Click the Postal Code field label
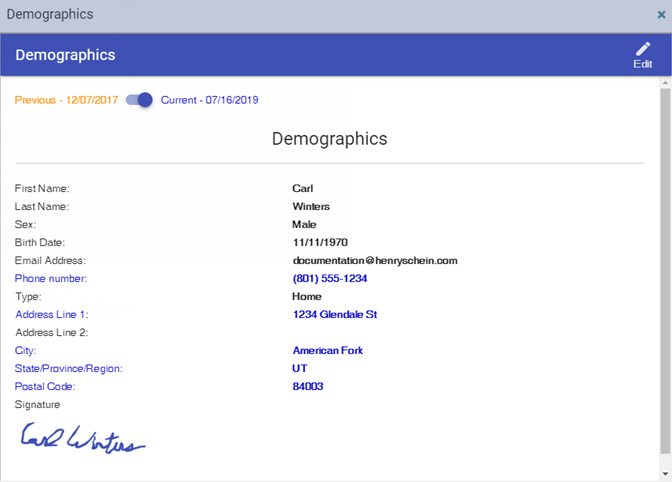672x482 pixels. tap(45, 386)
